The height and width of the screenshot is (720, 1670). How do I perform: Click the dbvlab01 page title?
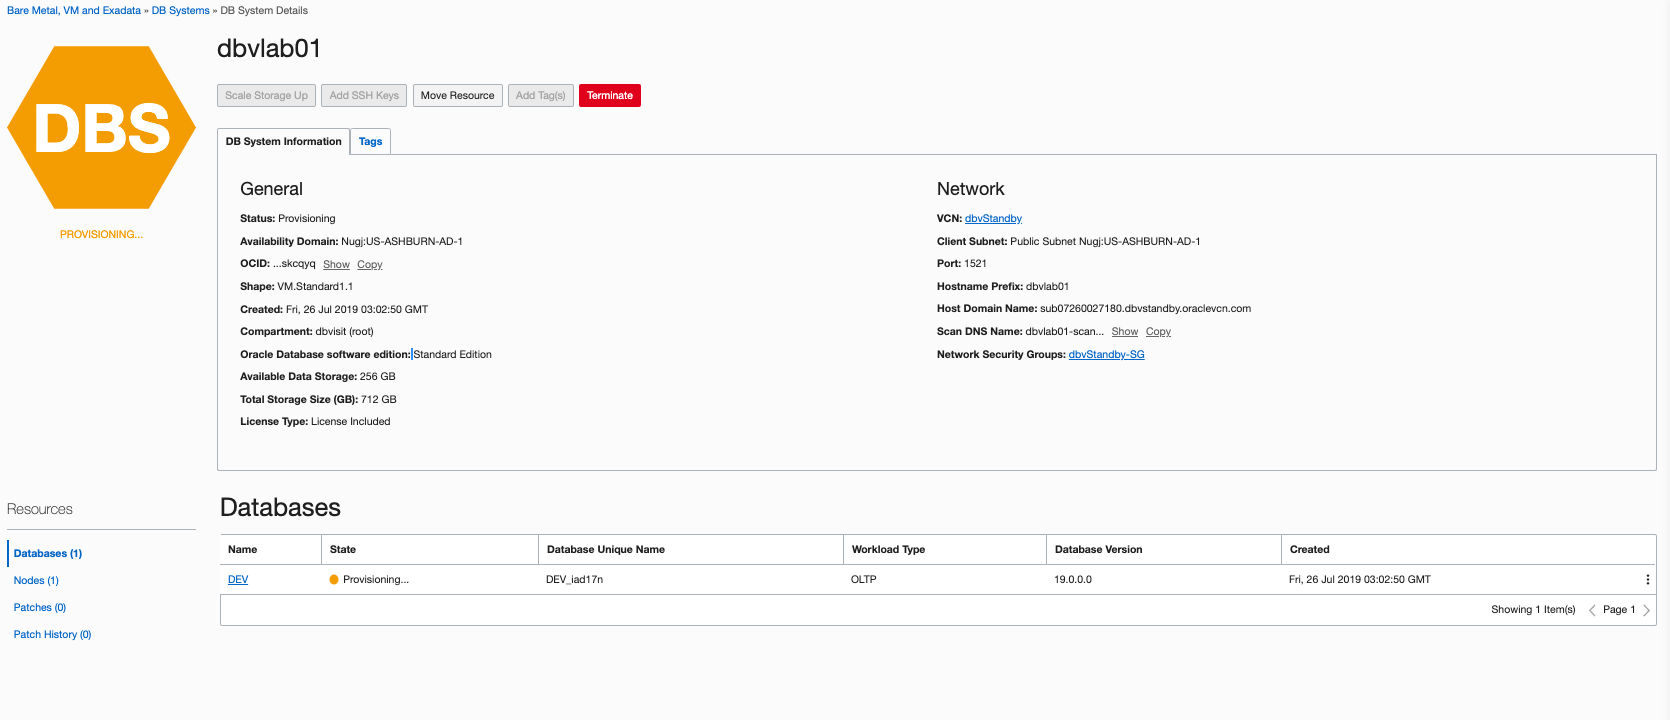click(x=269, y=49)
